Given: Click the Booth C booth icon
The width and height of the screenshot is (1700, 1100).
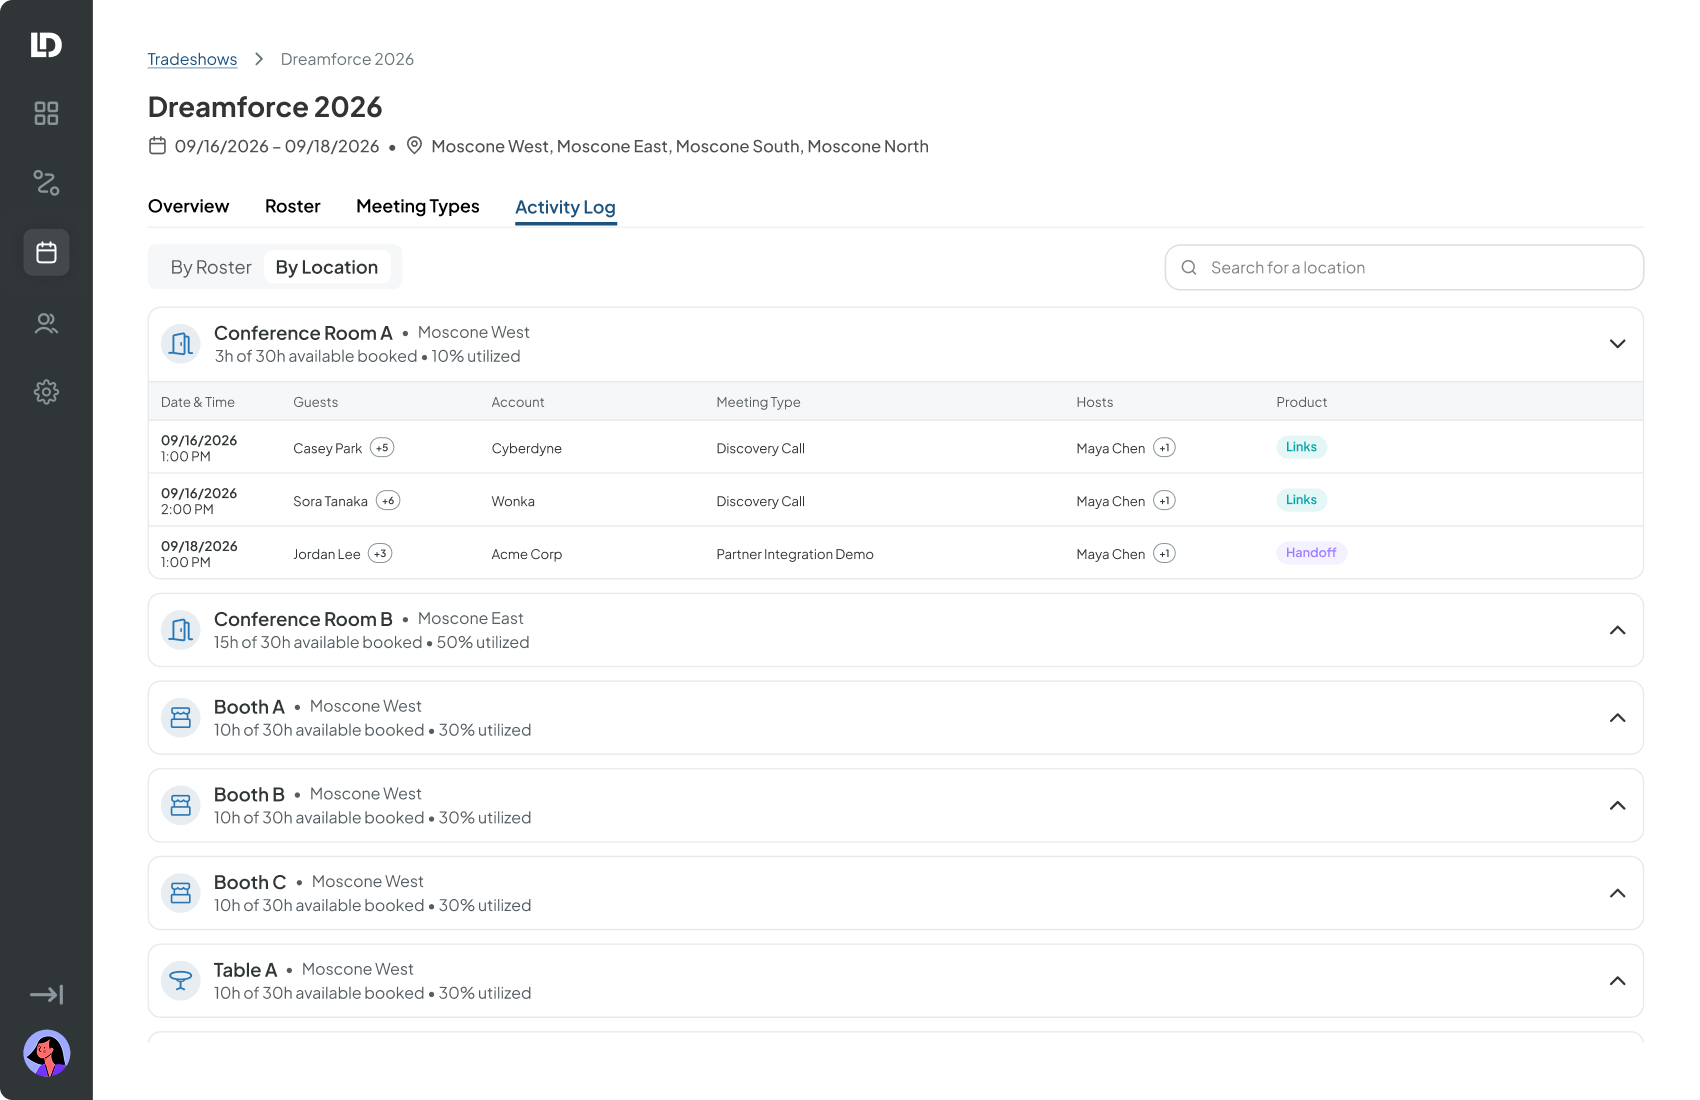Looking at the screenshot, I should point(181,893).
